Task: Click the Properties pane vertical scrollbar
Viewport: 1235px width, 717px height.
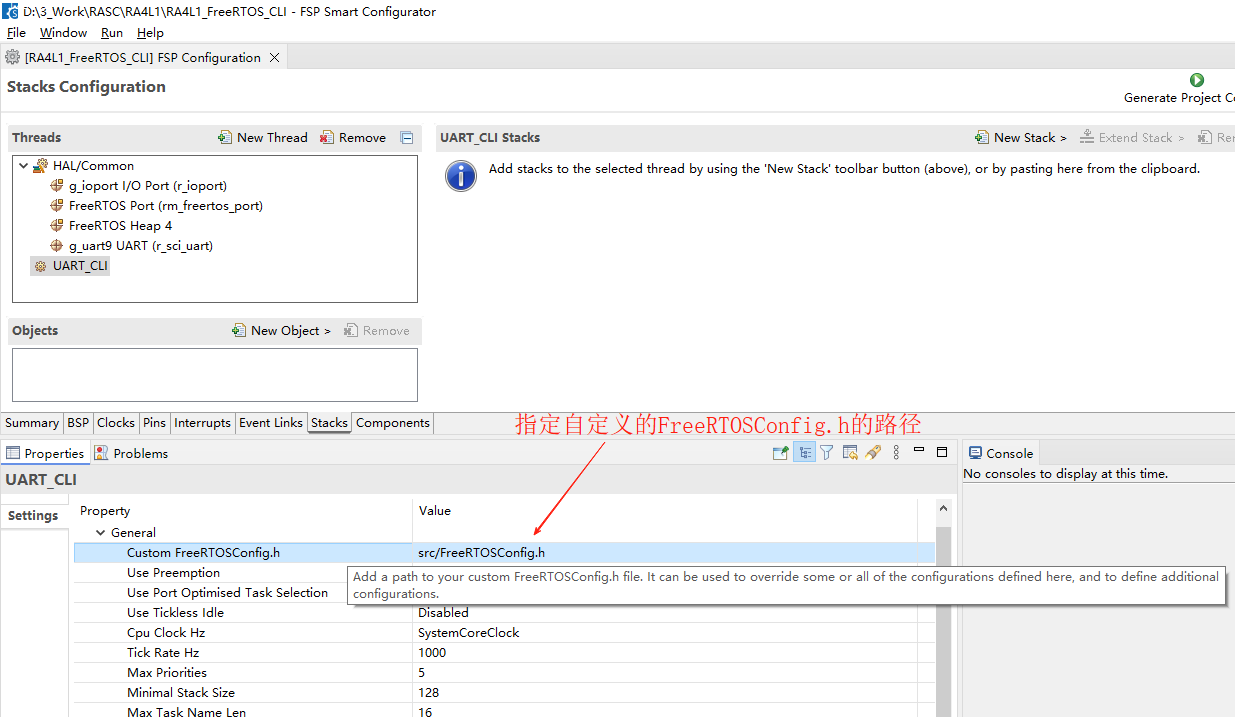Action: (943, 610)
